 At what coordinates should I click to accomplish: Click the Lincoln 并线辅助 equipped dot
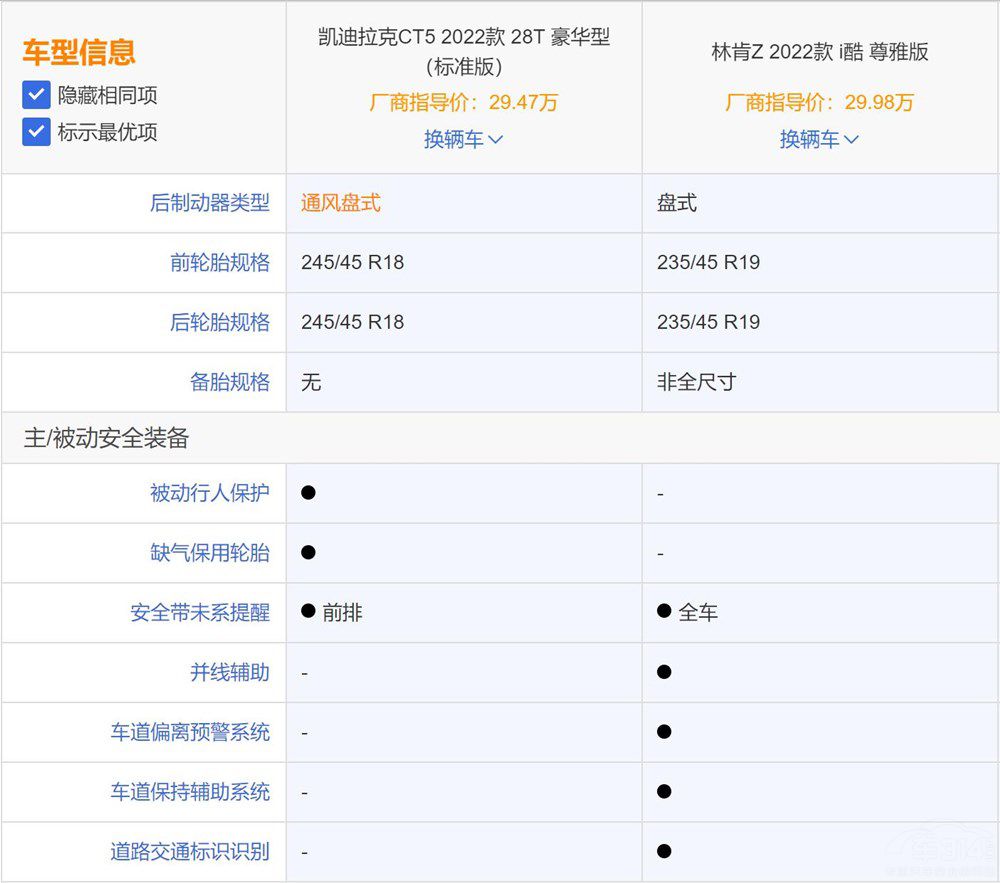[x=664, y=671]
